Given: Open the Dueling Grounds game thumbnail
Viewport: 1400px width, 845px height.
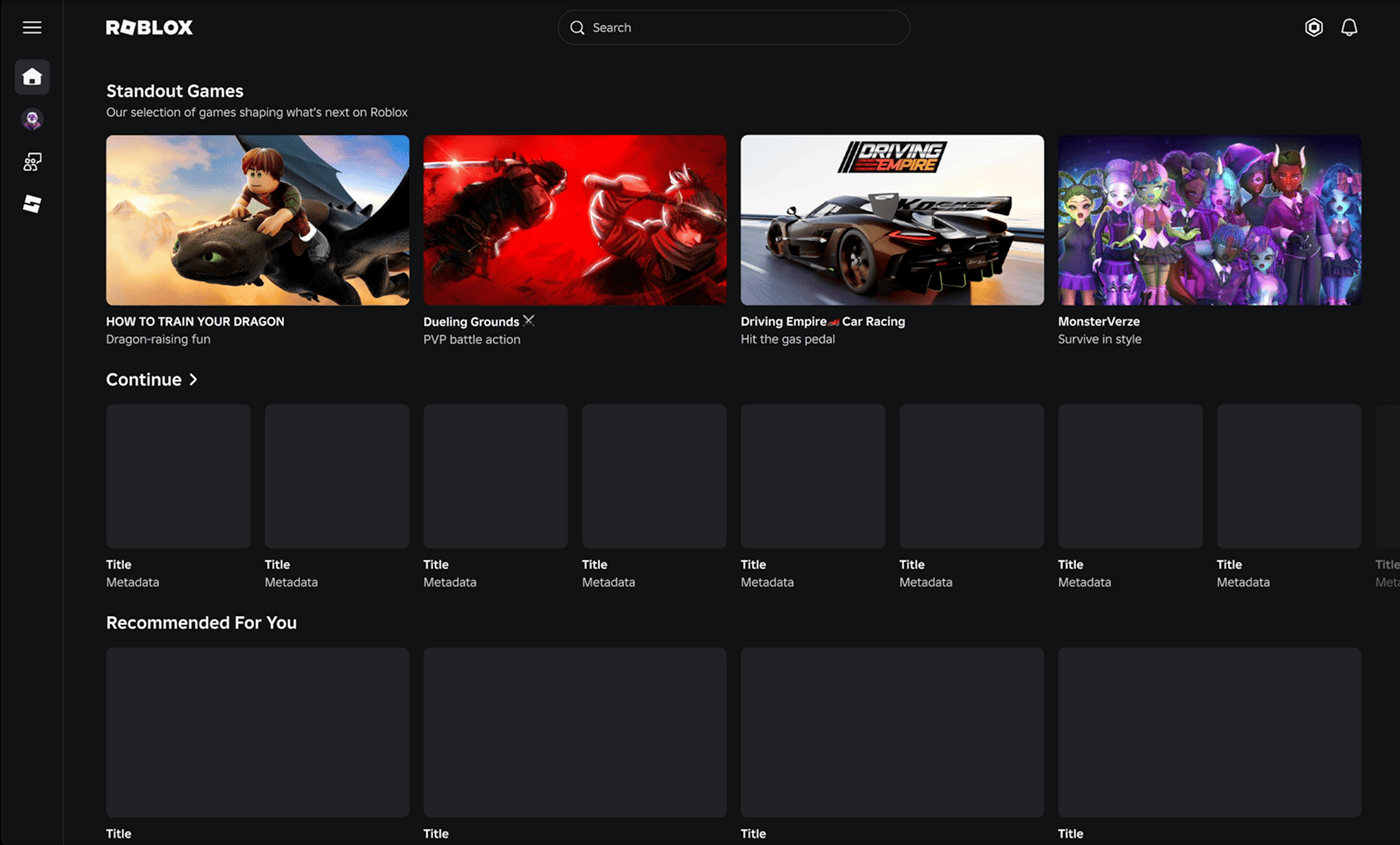Looking at the screenshot, I should click(575, 220).
